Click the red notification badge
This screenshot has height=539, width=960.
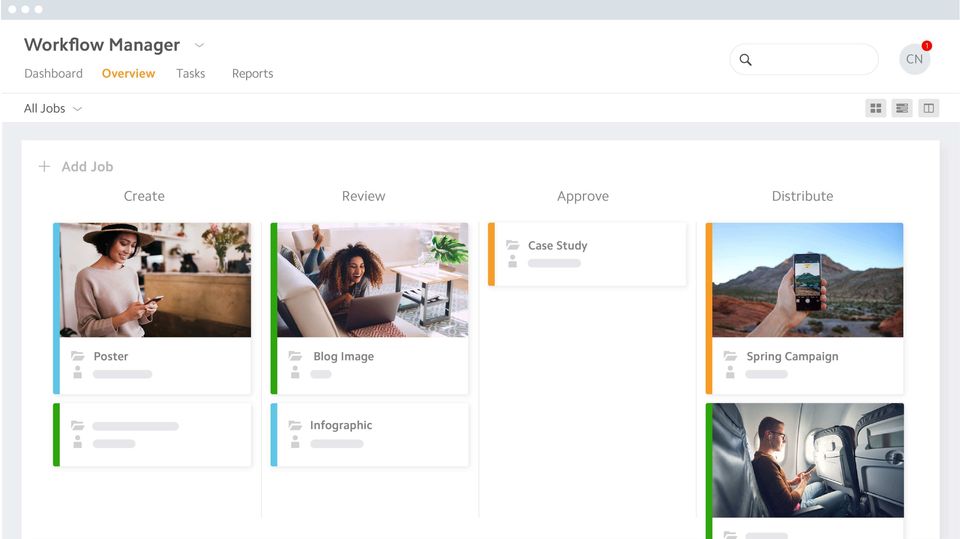926,46
